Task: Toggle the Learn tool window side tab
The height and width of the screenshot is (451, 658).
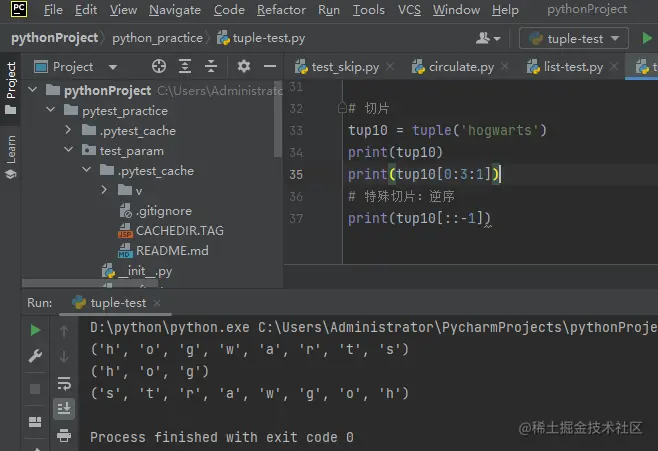Action: [11, 156]
